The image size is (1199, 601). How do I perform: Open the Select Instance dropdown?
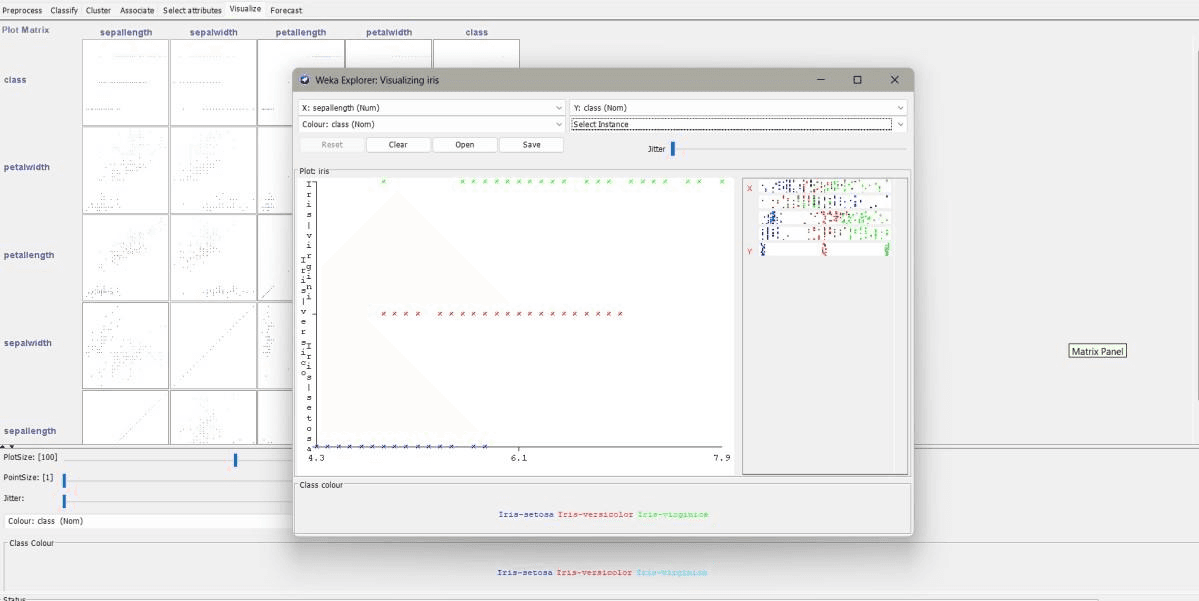tap(738, 124)
